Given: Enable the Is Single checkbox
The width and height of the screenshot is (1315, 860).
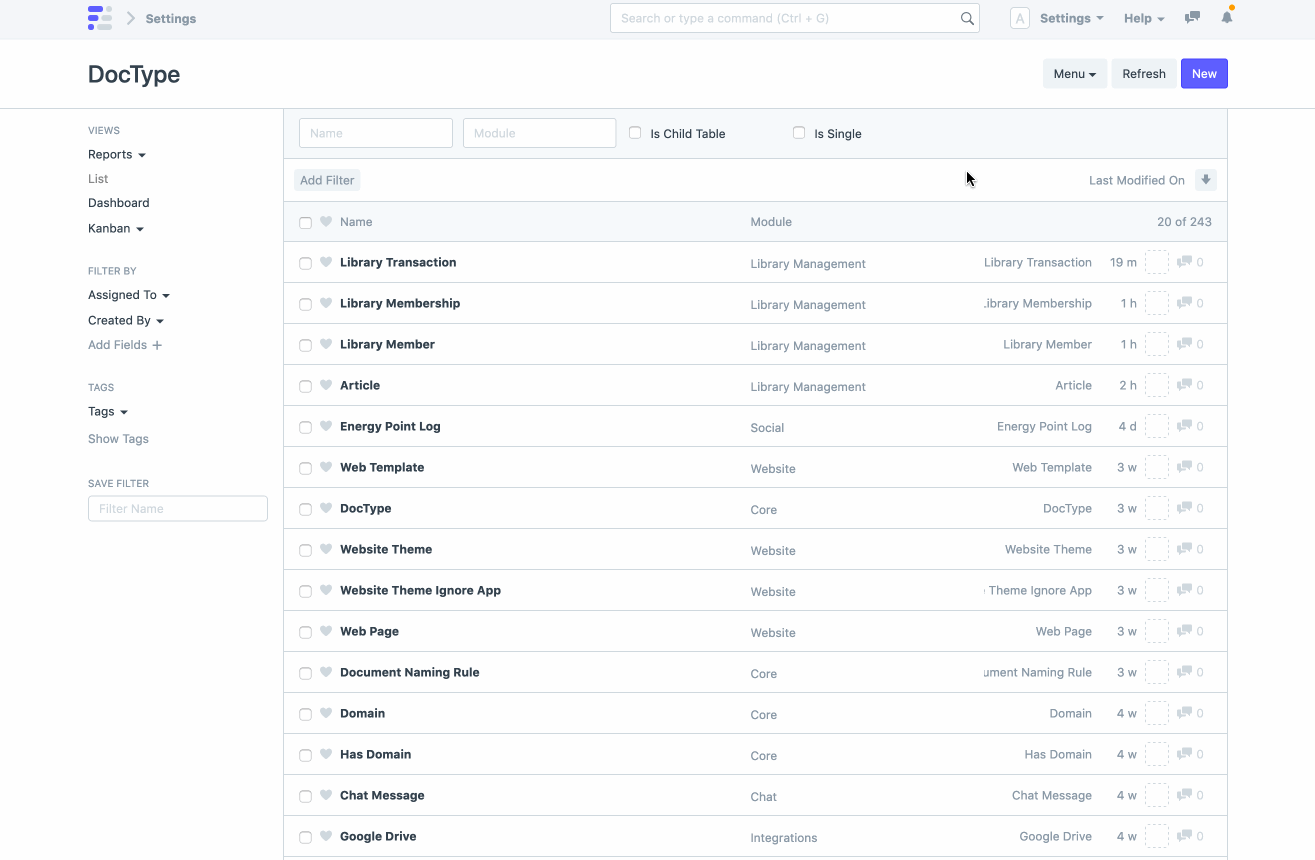Looking at the screenshot, I should pos(799,132).
